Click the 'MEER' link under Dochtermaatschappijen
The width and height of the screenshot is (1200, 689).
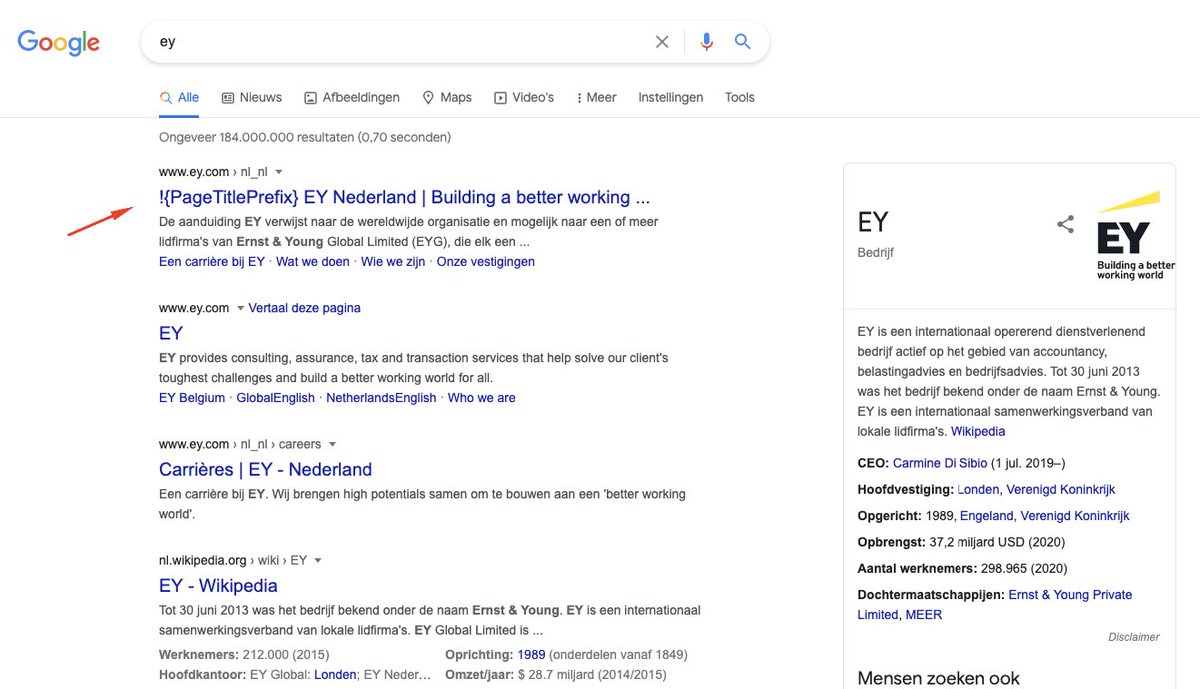click(924, 615)
